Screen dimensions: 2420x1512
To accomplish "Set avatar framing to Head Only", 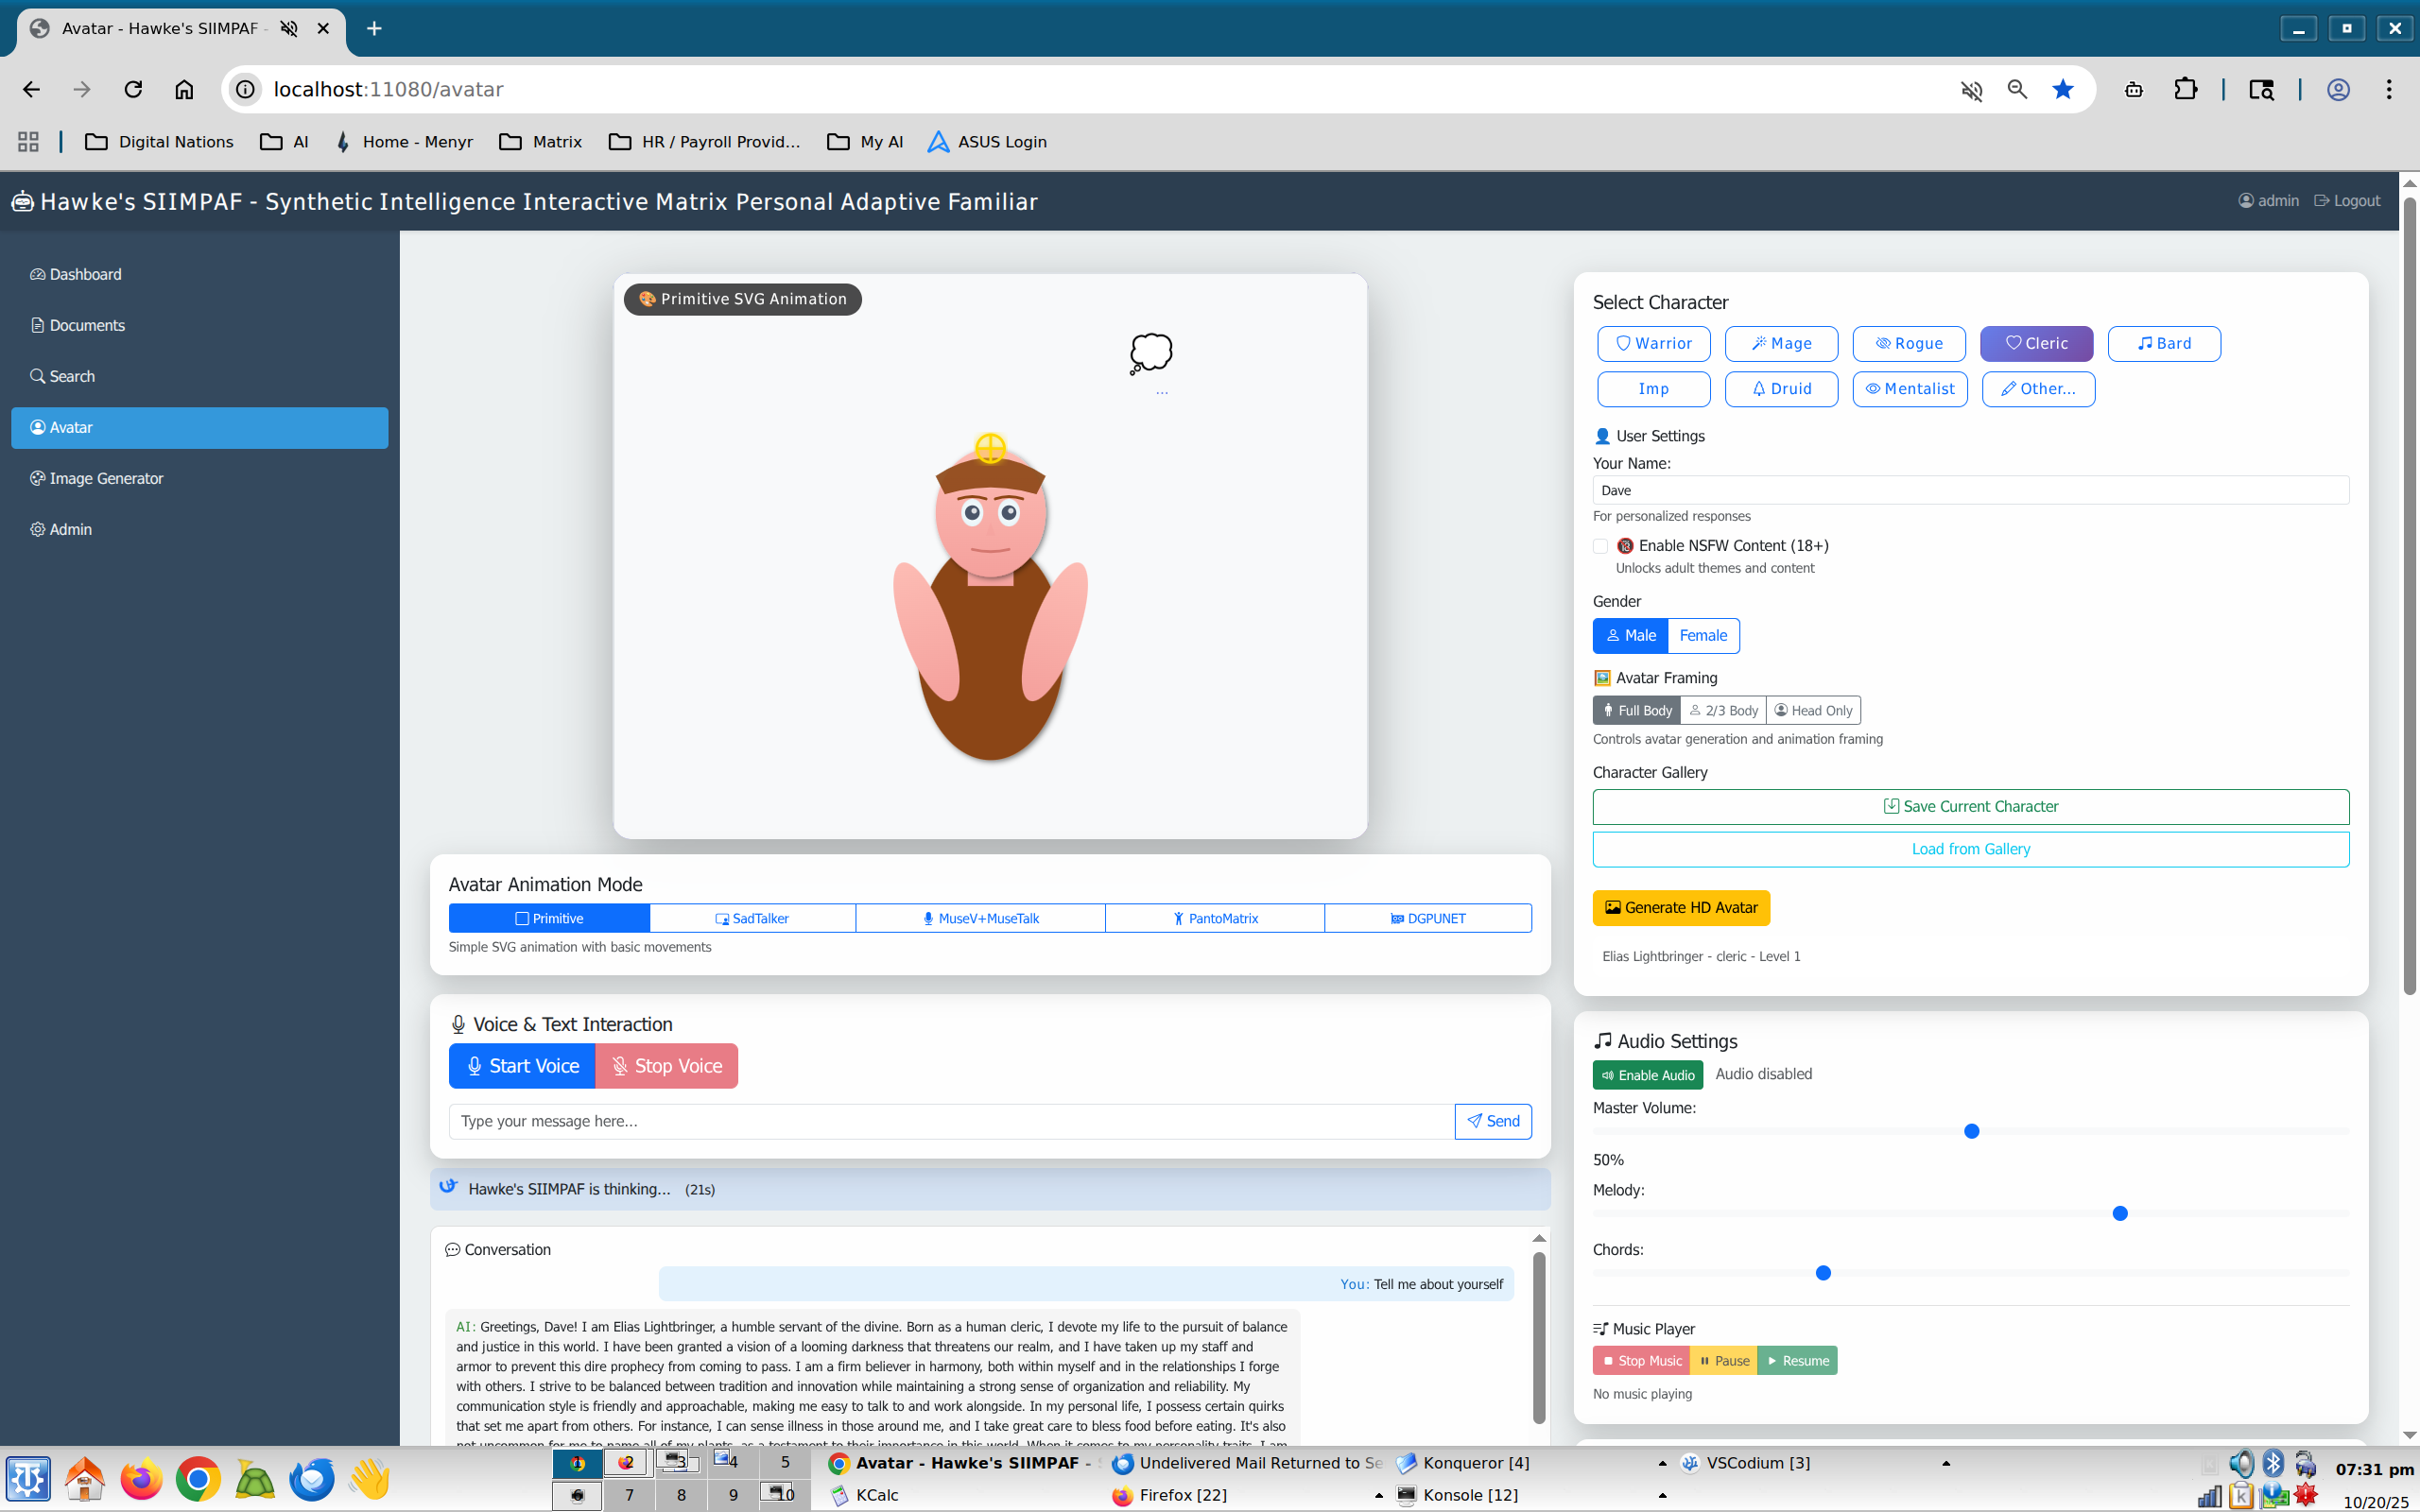I will (1812, 710).
